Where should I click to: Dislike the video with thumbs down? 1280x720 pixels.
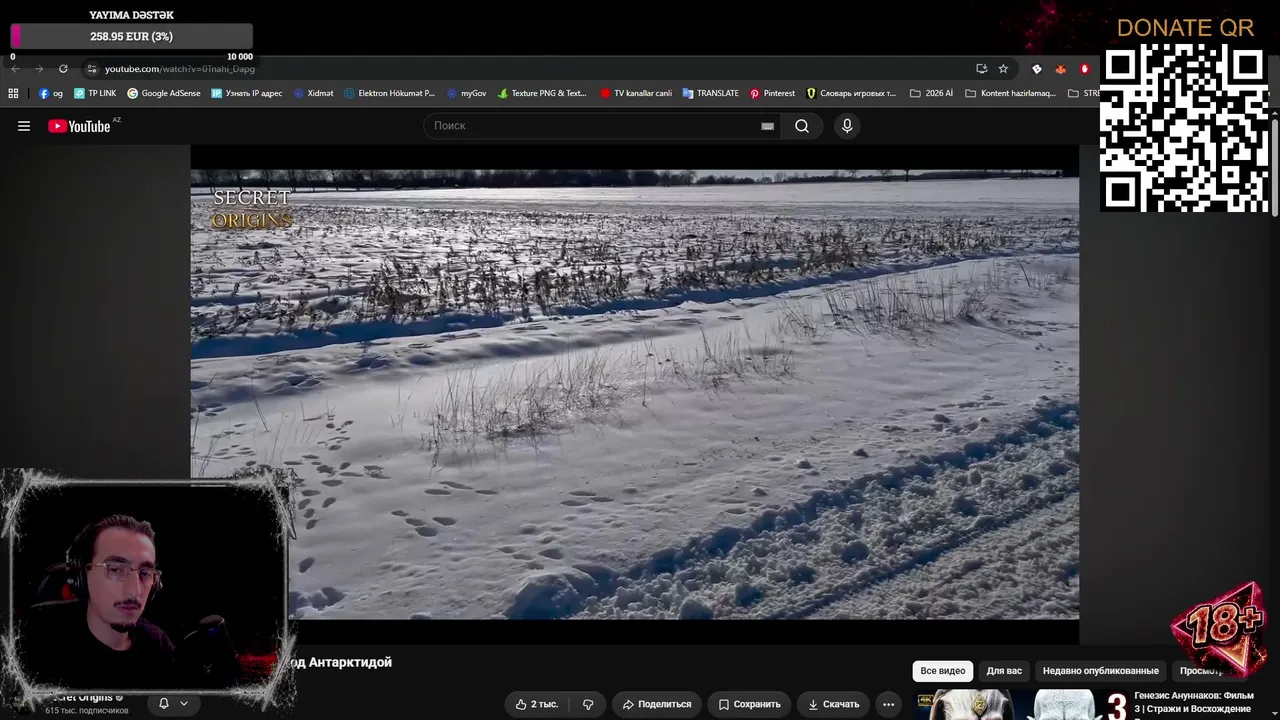(588, 704)
